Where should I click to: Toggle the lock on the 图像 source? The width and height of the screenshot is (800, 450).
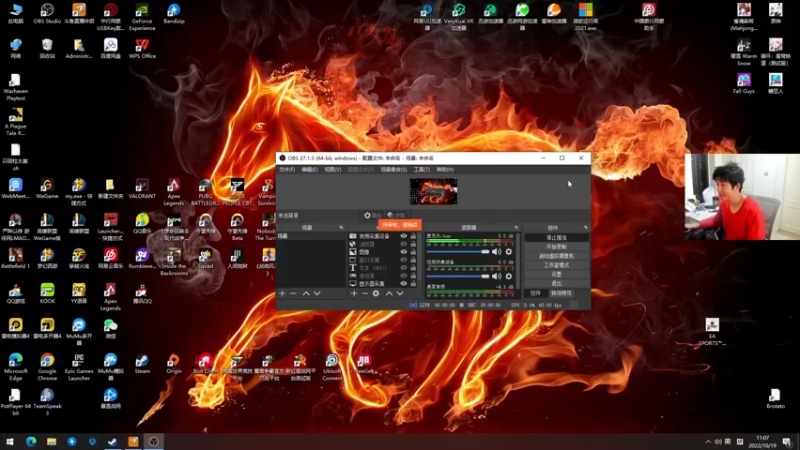point(413,252)
